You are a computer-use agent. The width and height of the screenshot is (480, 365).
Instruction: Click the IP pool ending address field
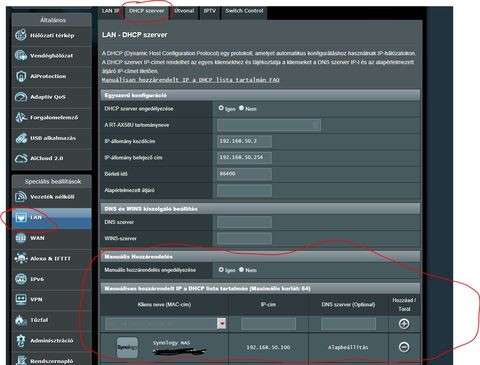pos(244,158)
